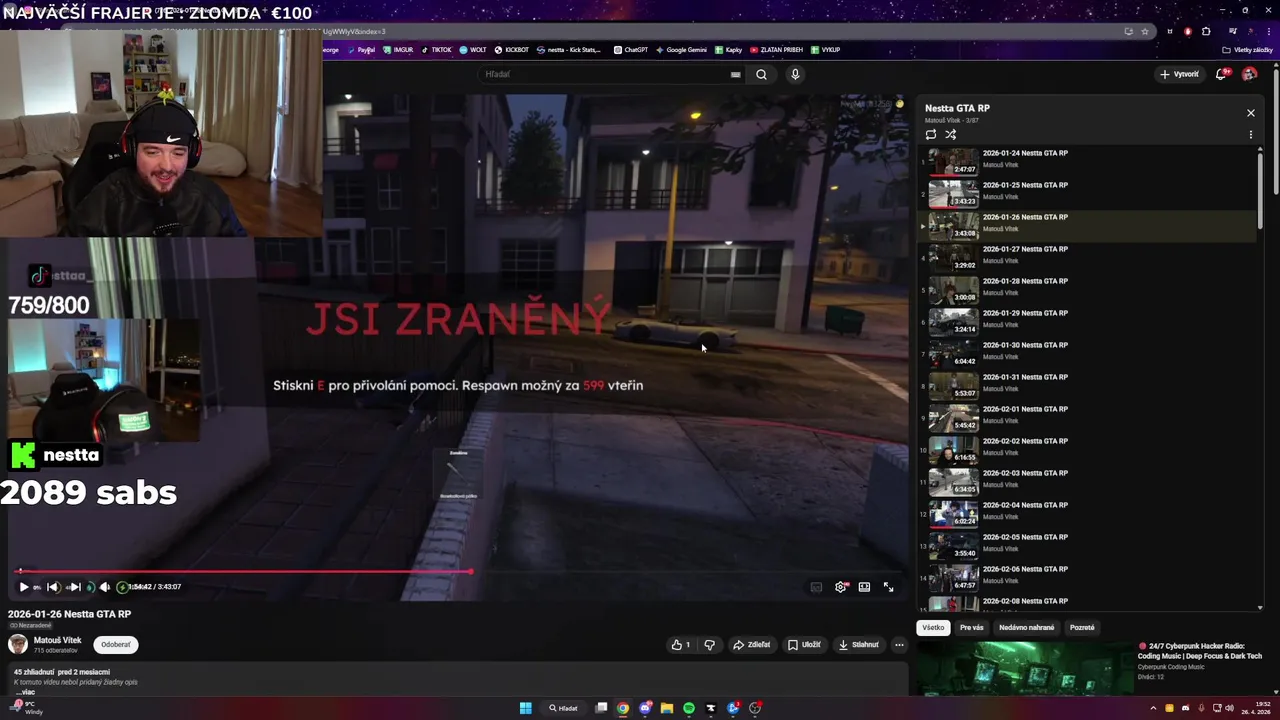This screenshot has height=720, width=1280.
Task: Open the ZLATAN PRIBEH bookmark
Action: pos(777,50)
